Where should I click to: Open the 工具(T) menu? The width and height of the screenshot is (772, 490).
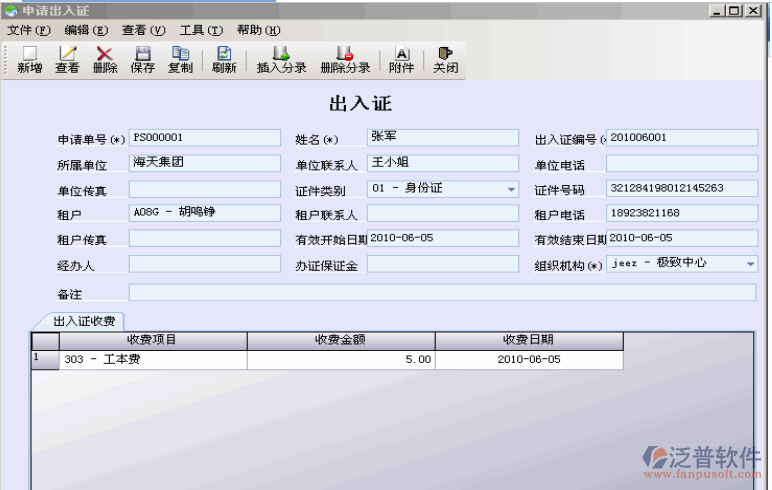tap(201, 30)
